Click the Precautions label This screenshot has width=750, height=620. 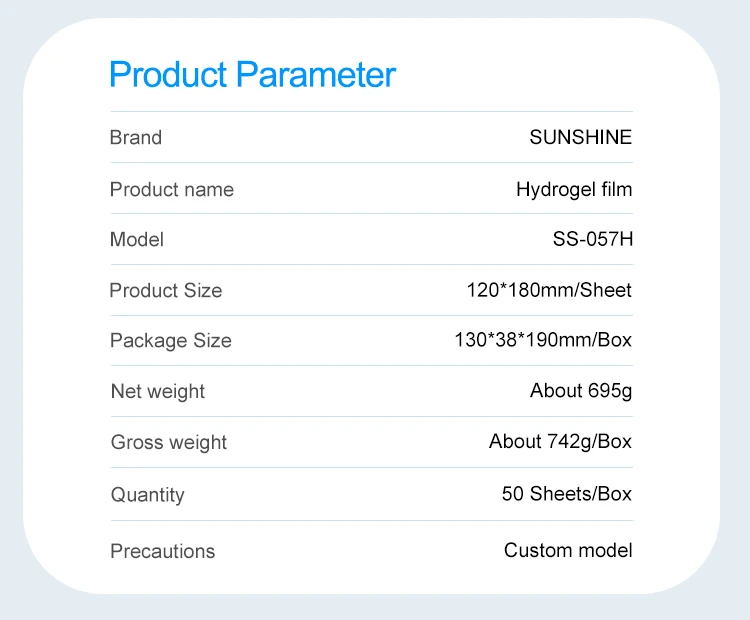pos(162,551)
